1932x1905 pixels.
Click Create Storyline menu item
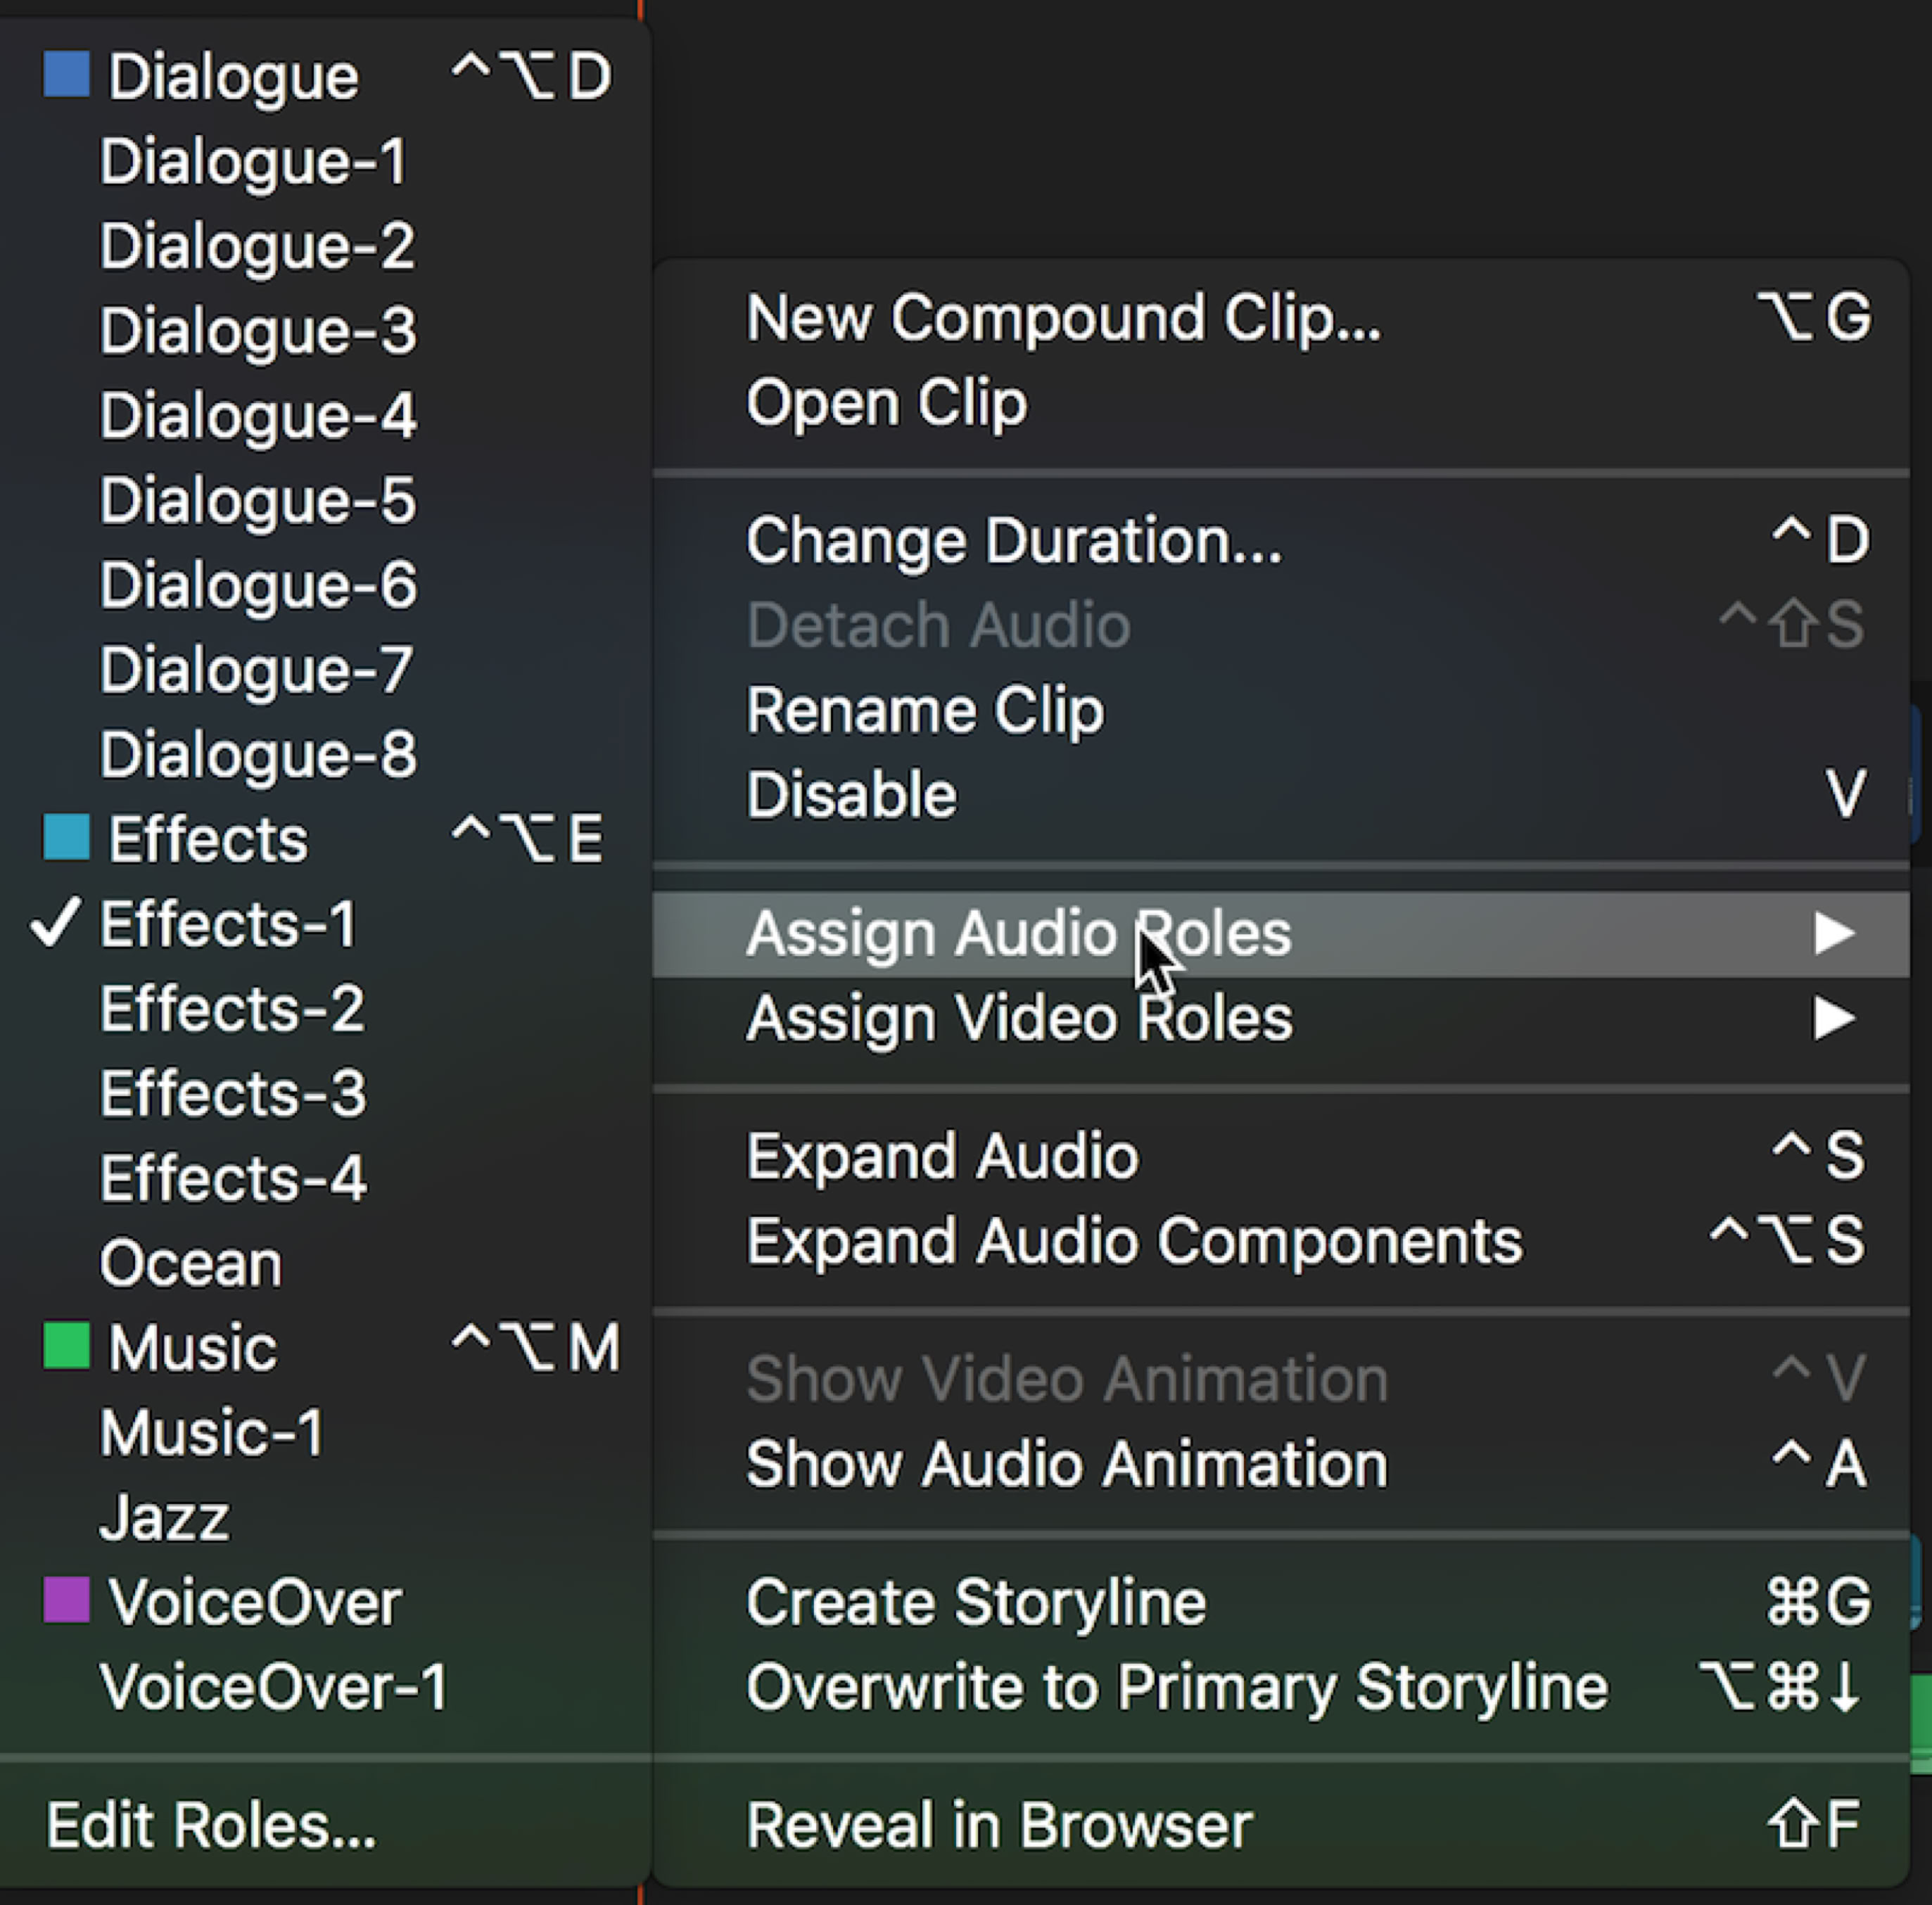tap(976, 1602)
